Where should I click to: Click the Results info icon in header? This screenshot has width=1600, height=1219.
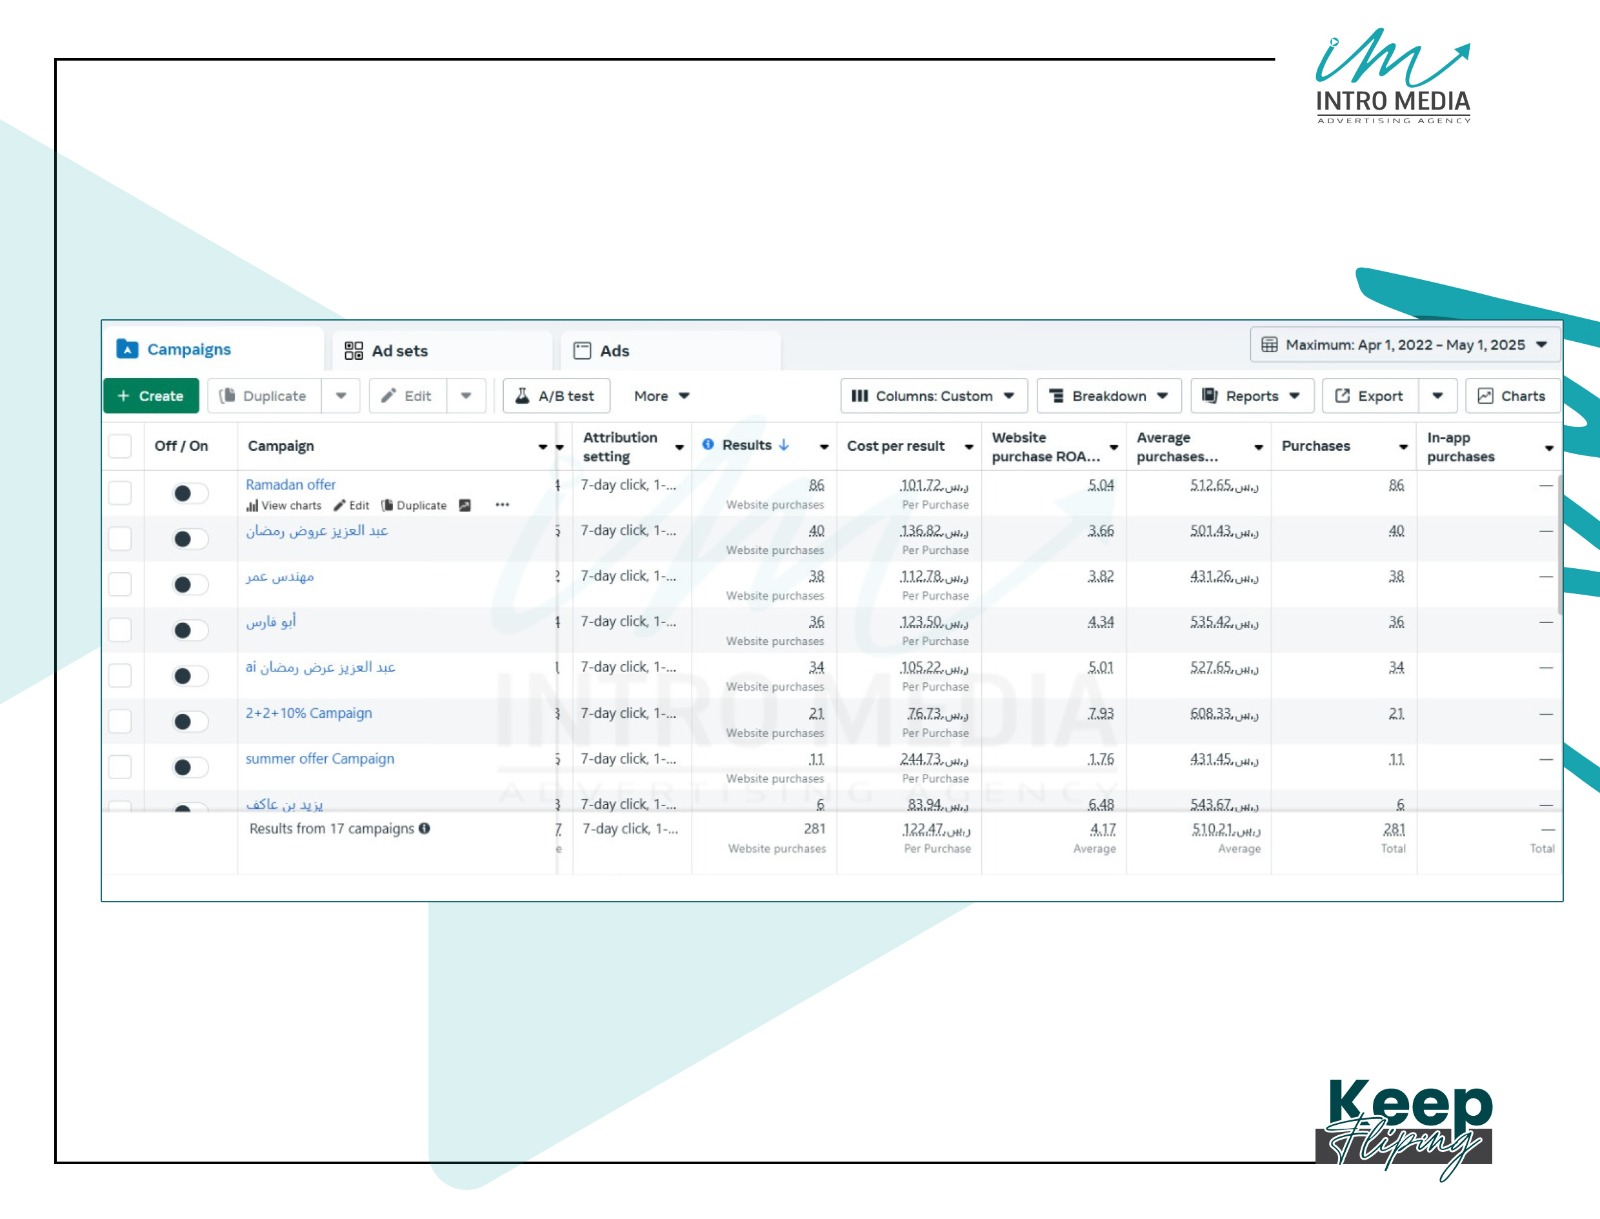[708, 445]
